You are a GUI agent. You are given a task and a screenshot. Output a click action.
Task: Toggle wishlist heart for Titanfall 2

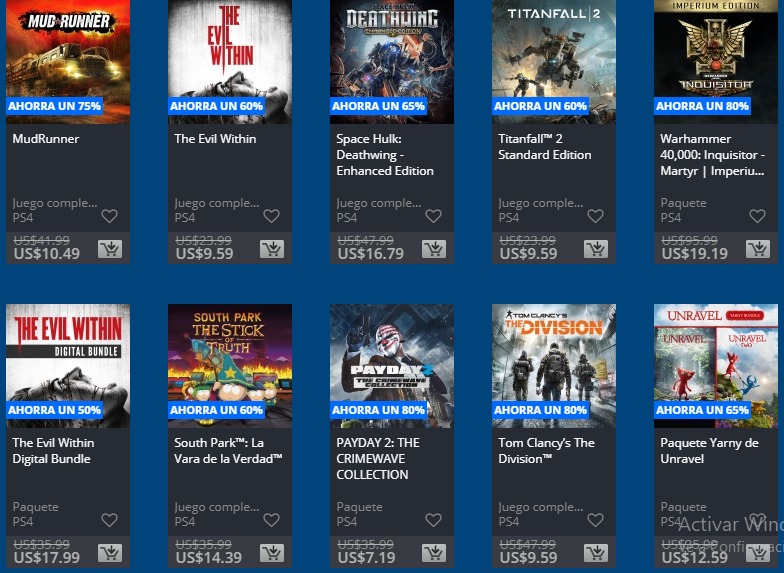point(596,216)
